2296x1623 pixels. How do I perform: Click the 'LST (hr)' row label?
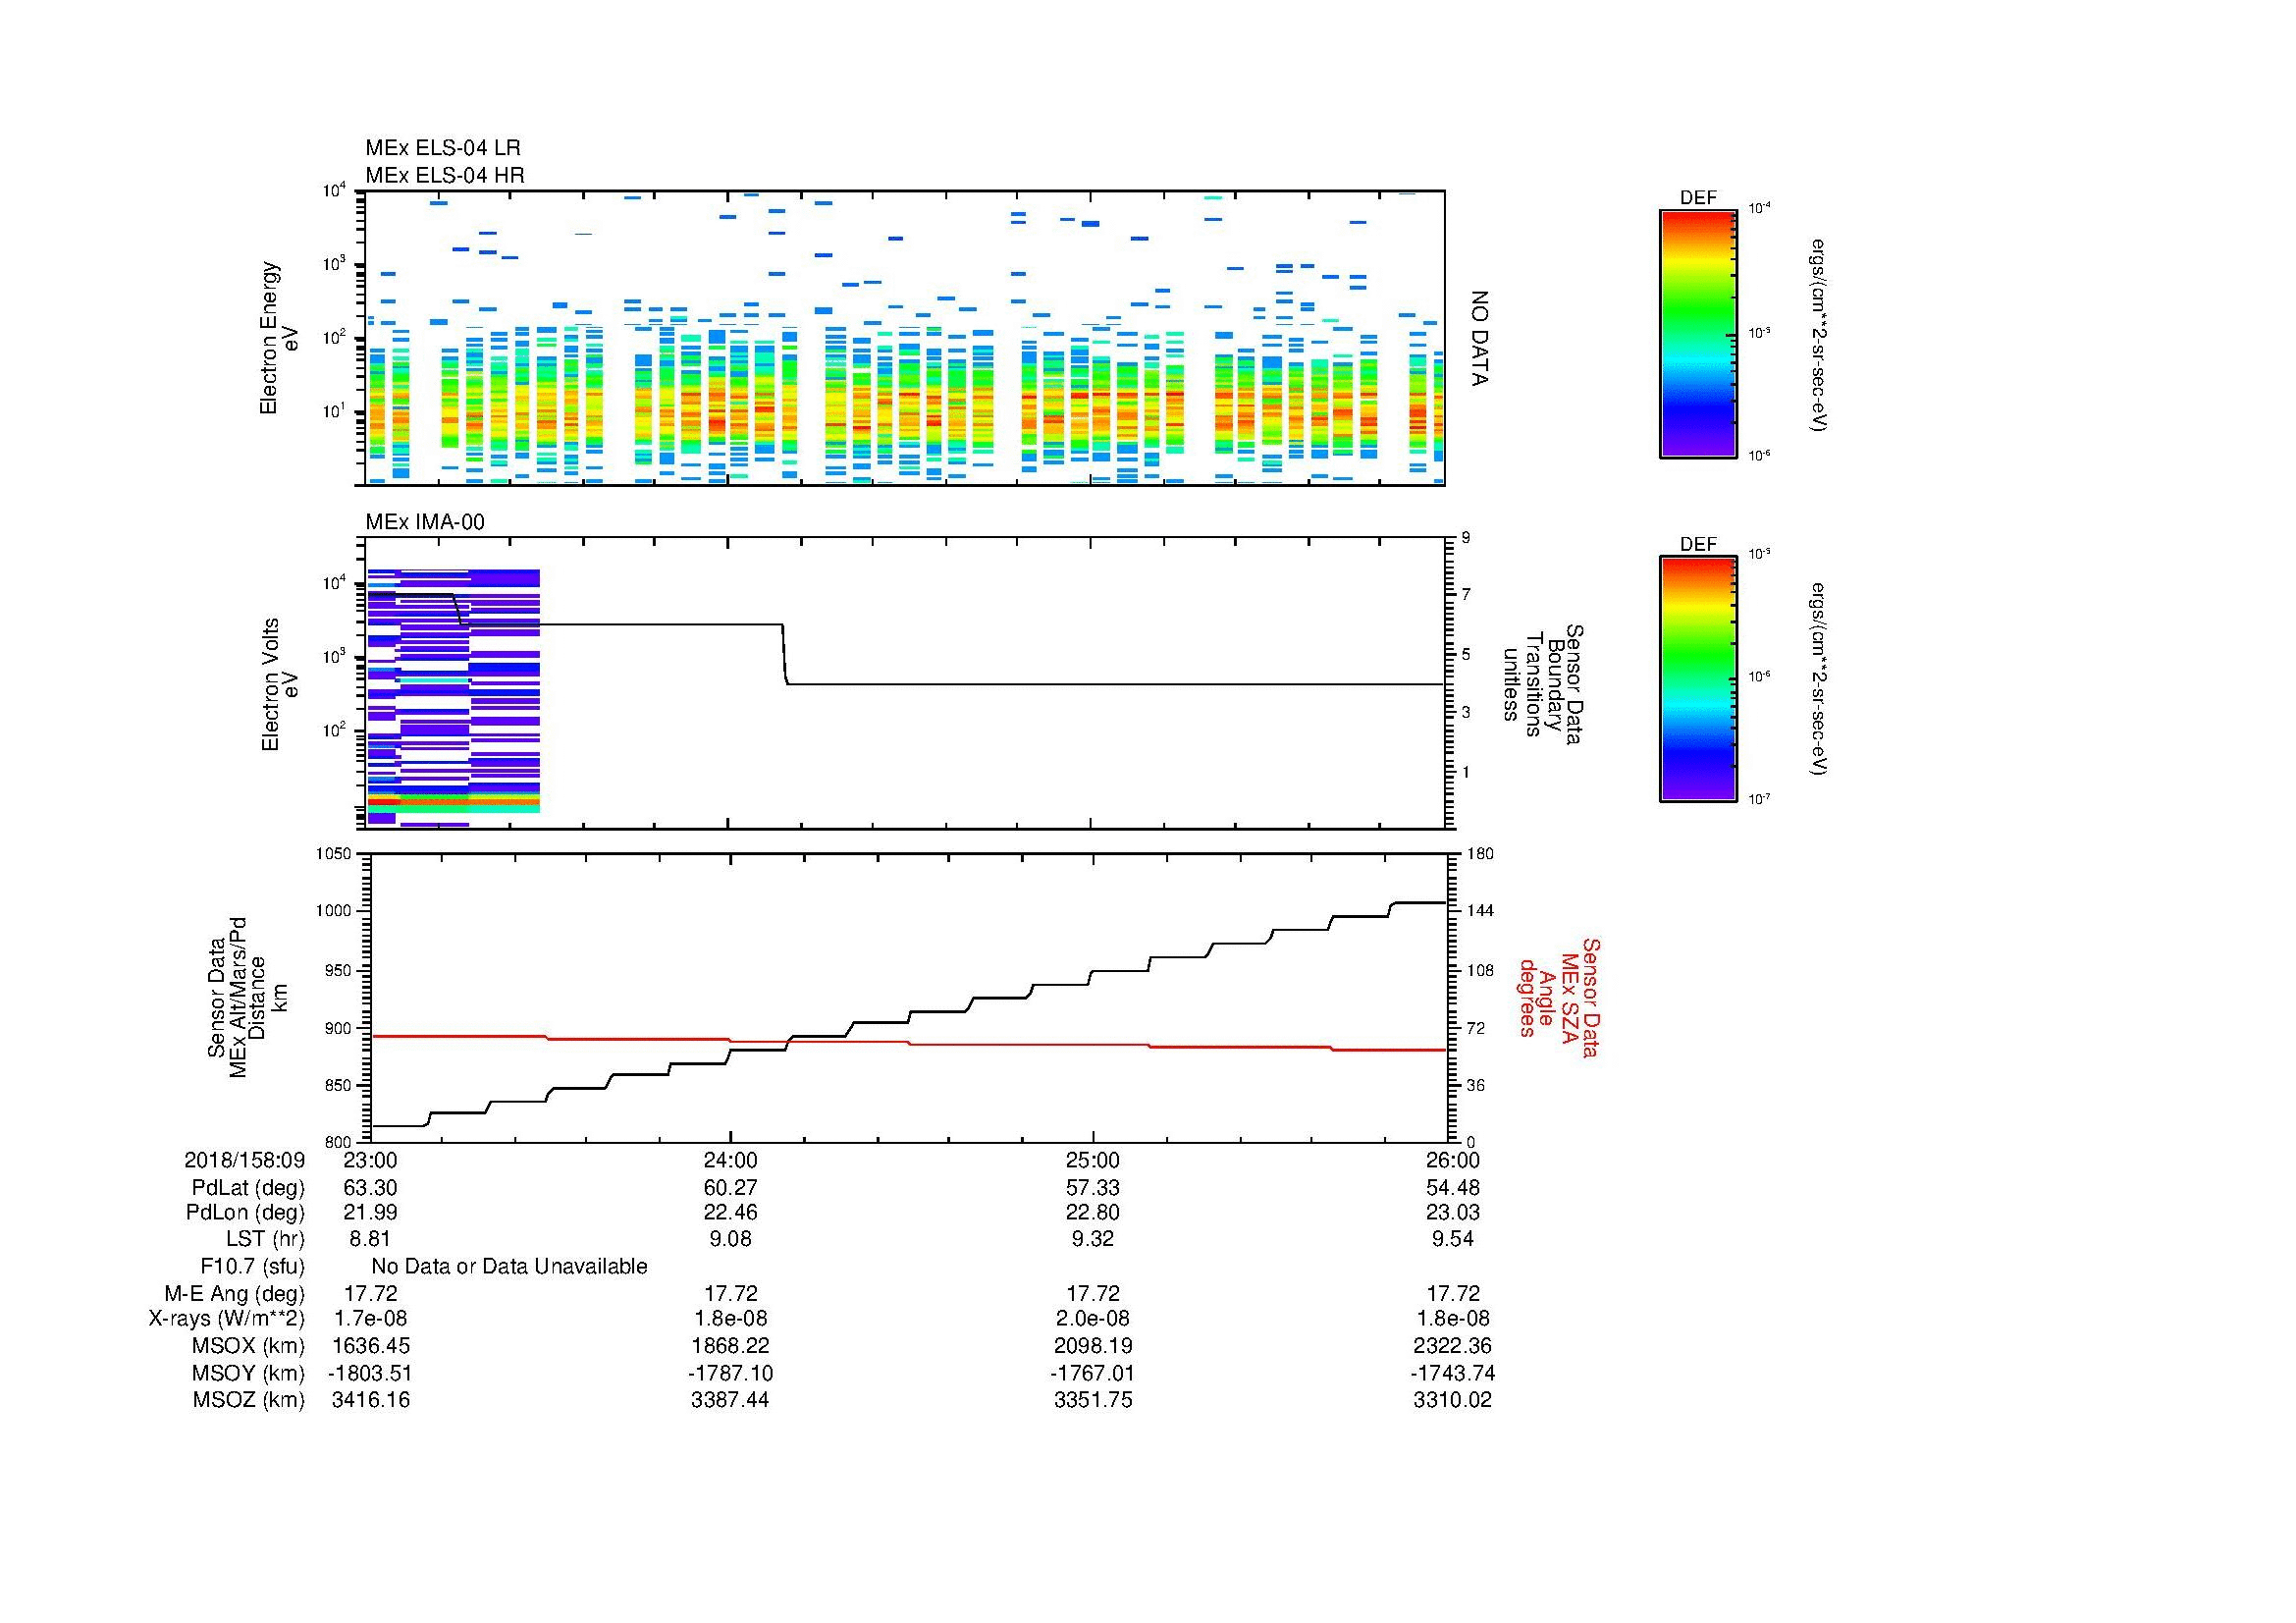pos(265,1239)
